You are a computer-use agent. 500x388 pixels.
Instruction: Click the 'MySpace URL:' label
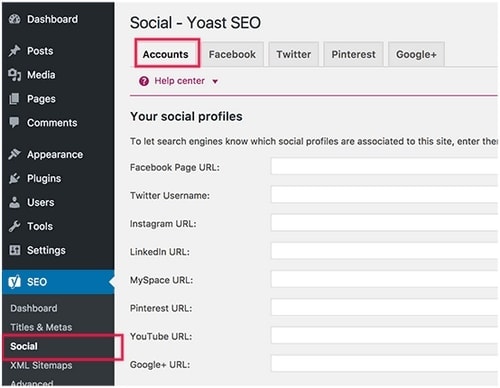(161, 280)
